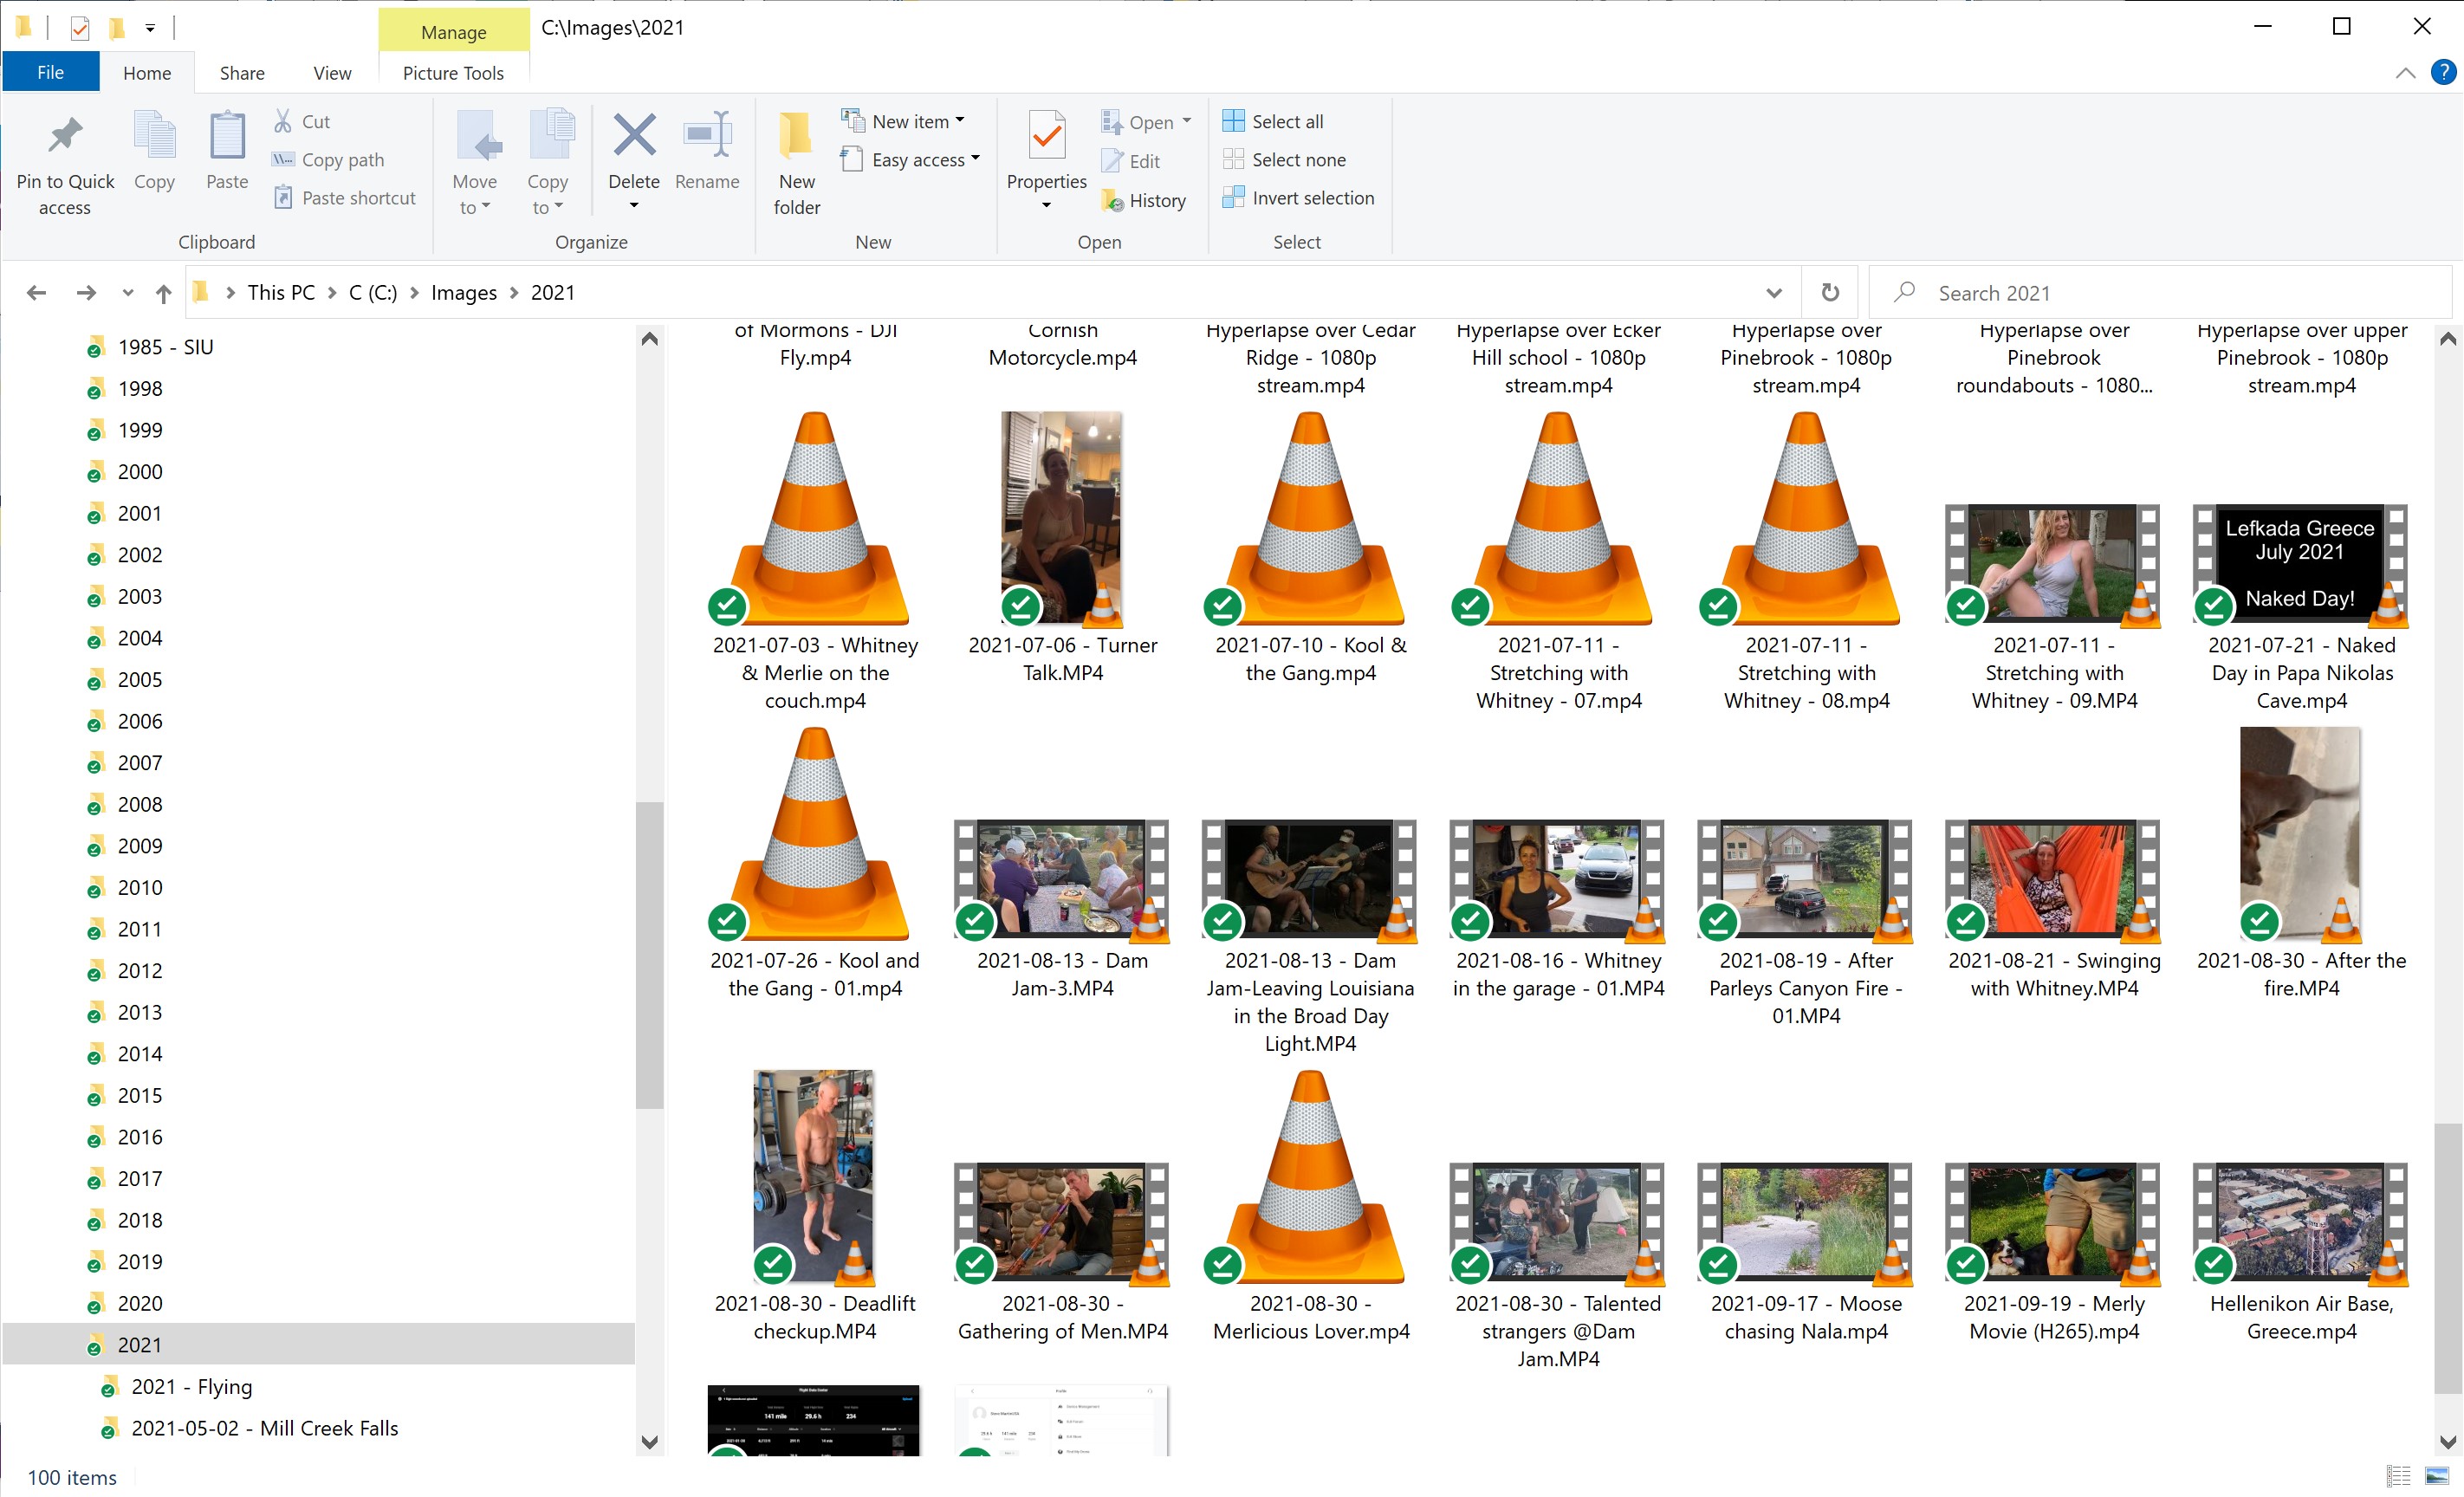The height and width of the screenshot is (1497, 2464).
Task: Click Select all
Action: tap(1273, 121)
